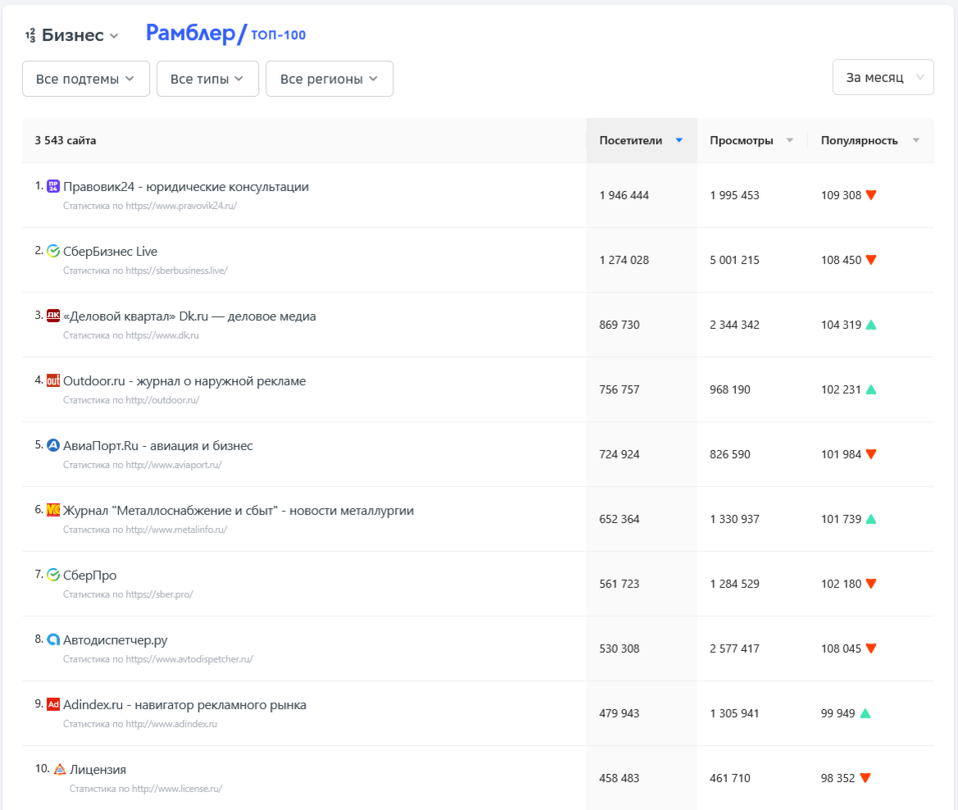Click the СберПро favicon
The height and width of the screenshot is (810, 958).
coord(53,575)
